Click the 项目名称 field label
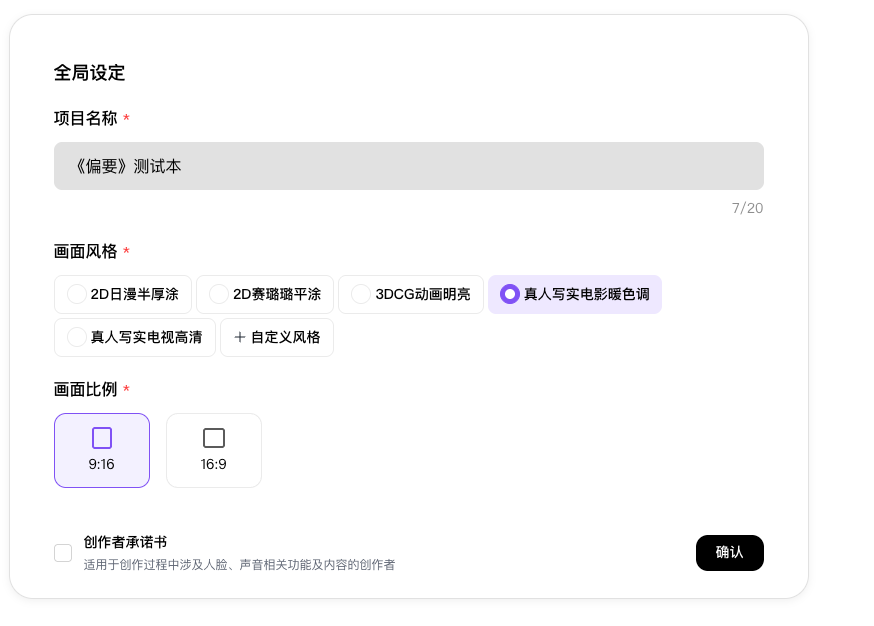This screenshot has height=626, width=874. click(85, 118)
